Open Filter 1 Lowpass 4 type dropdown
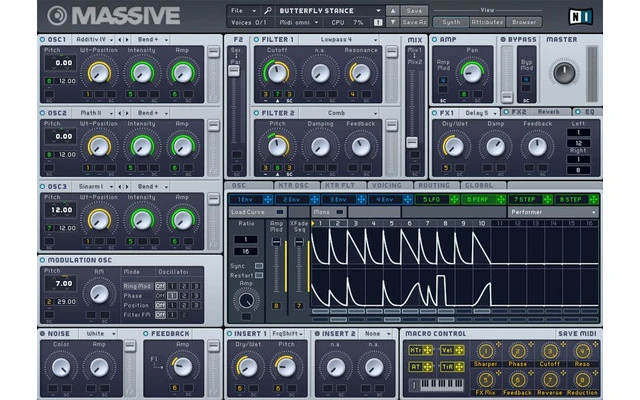The height and width of the screenshot is (400, 640). click(x=340, y=40)
